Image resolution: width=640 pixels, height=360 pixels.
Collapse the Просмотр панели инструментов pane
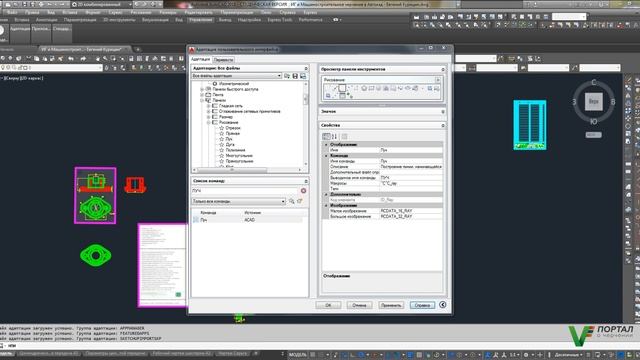pyautogui.click(x=443, y=69)
